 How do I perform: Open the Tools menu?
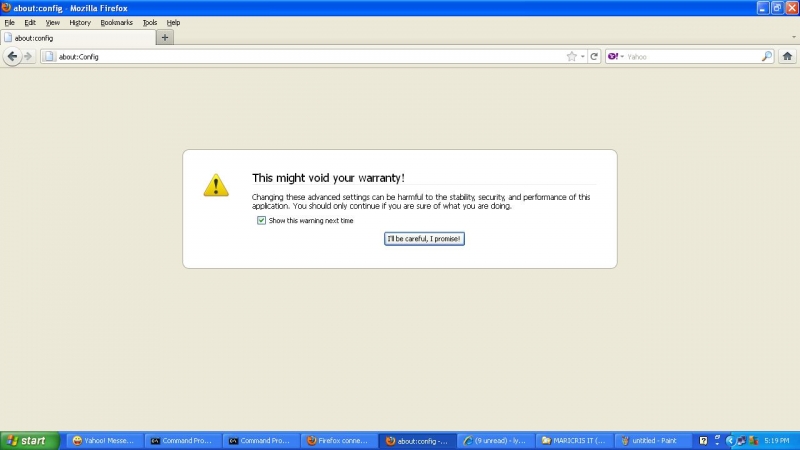[150, 22]
